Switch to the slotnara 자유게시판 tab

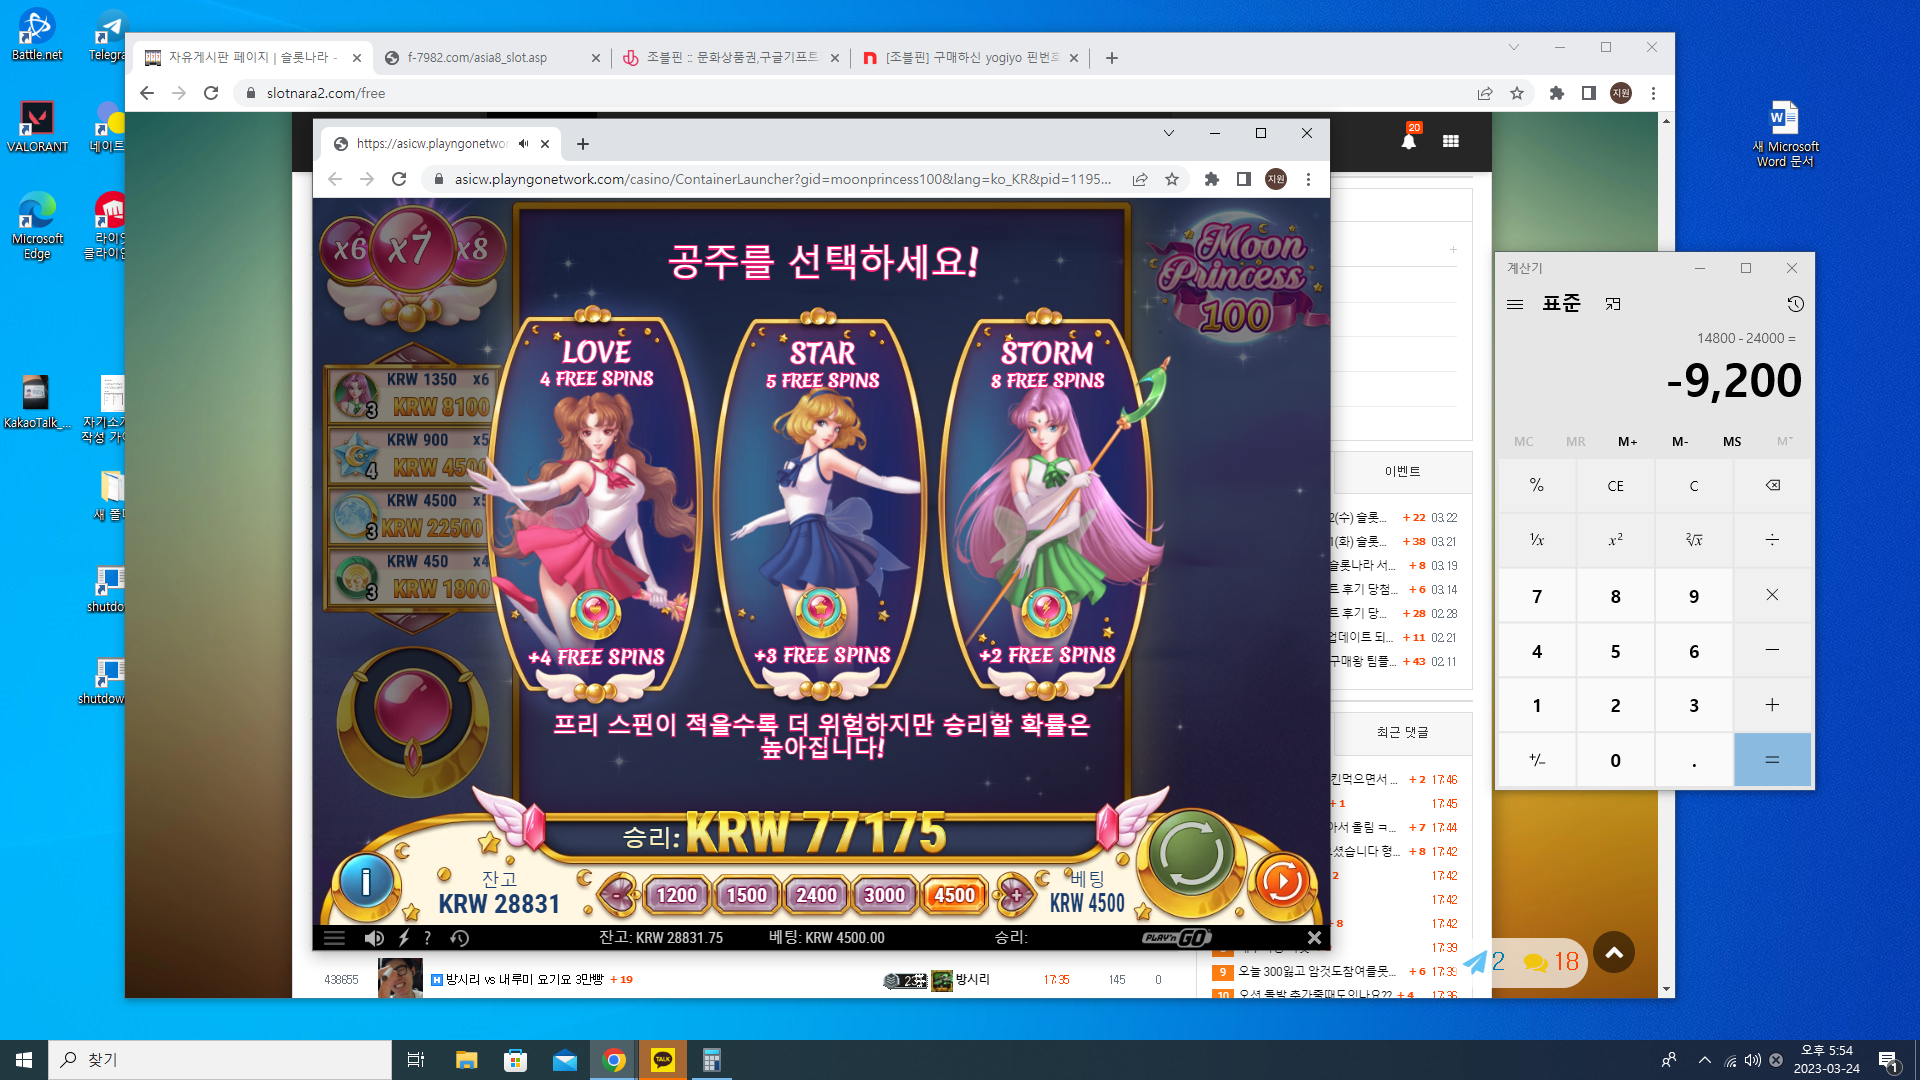pyautogui.click(x=252, y=58)
